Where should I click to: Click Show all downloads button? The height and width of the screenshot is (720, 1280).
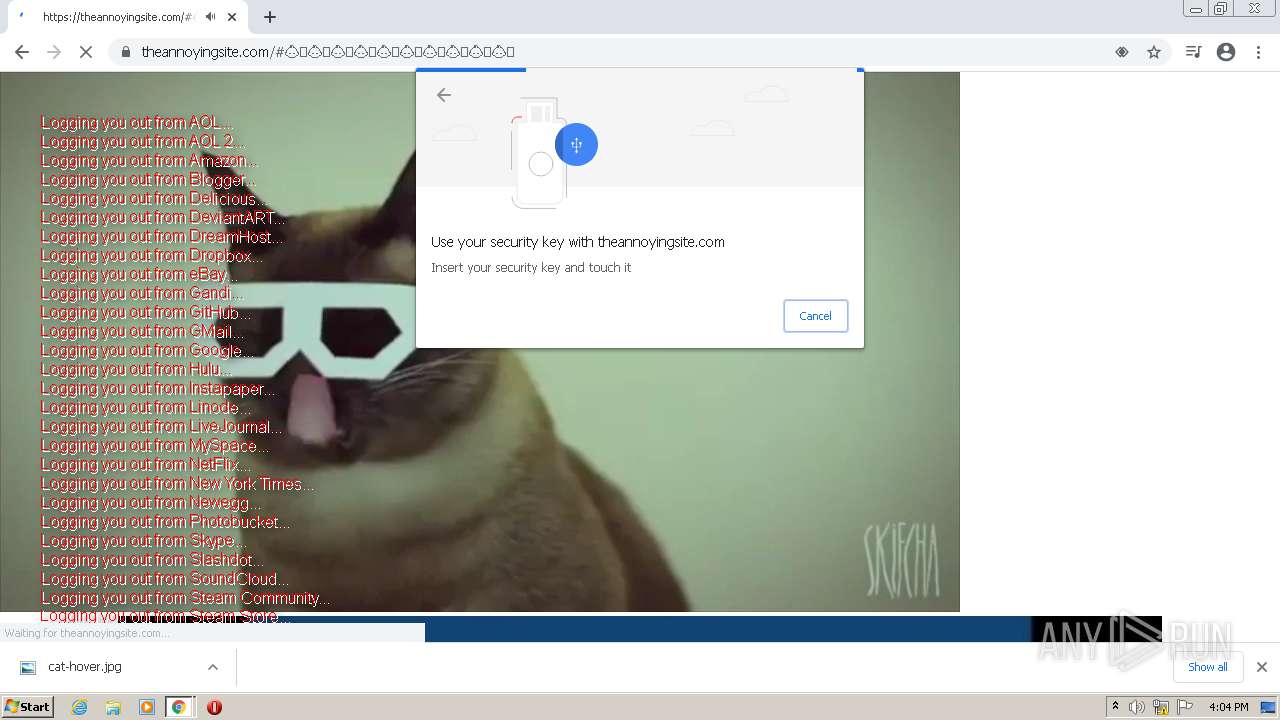(1207, 667)
